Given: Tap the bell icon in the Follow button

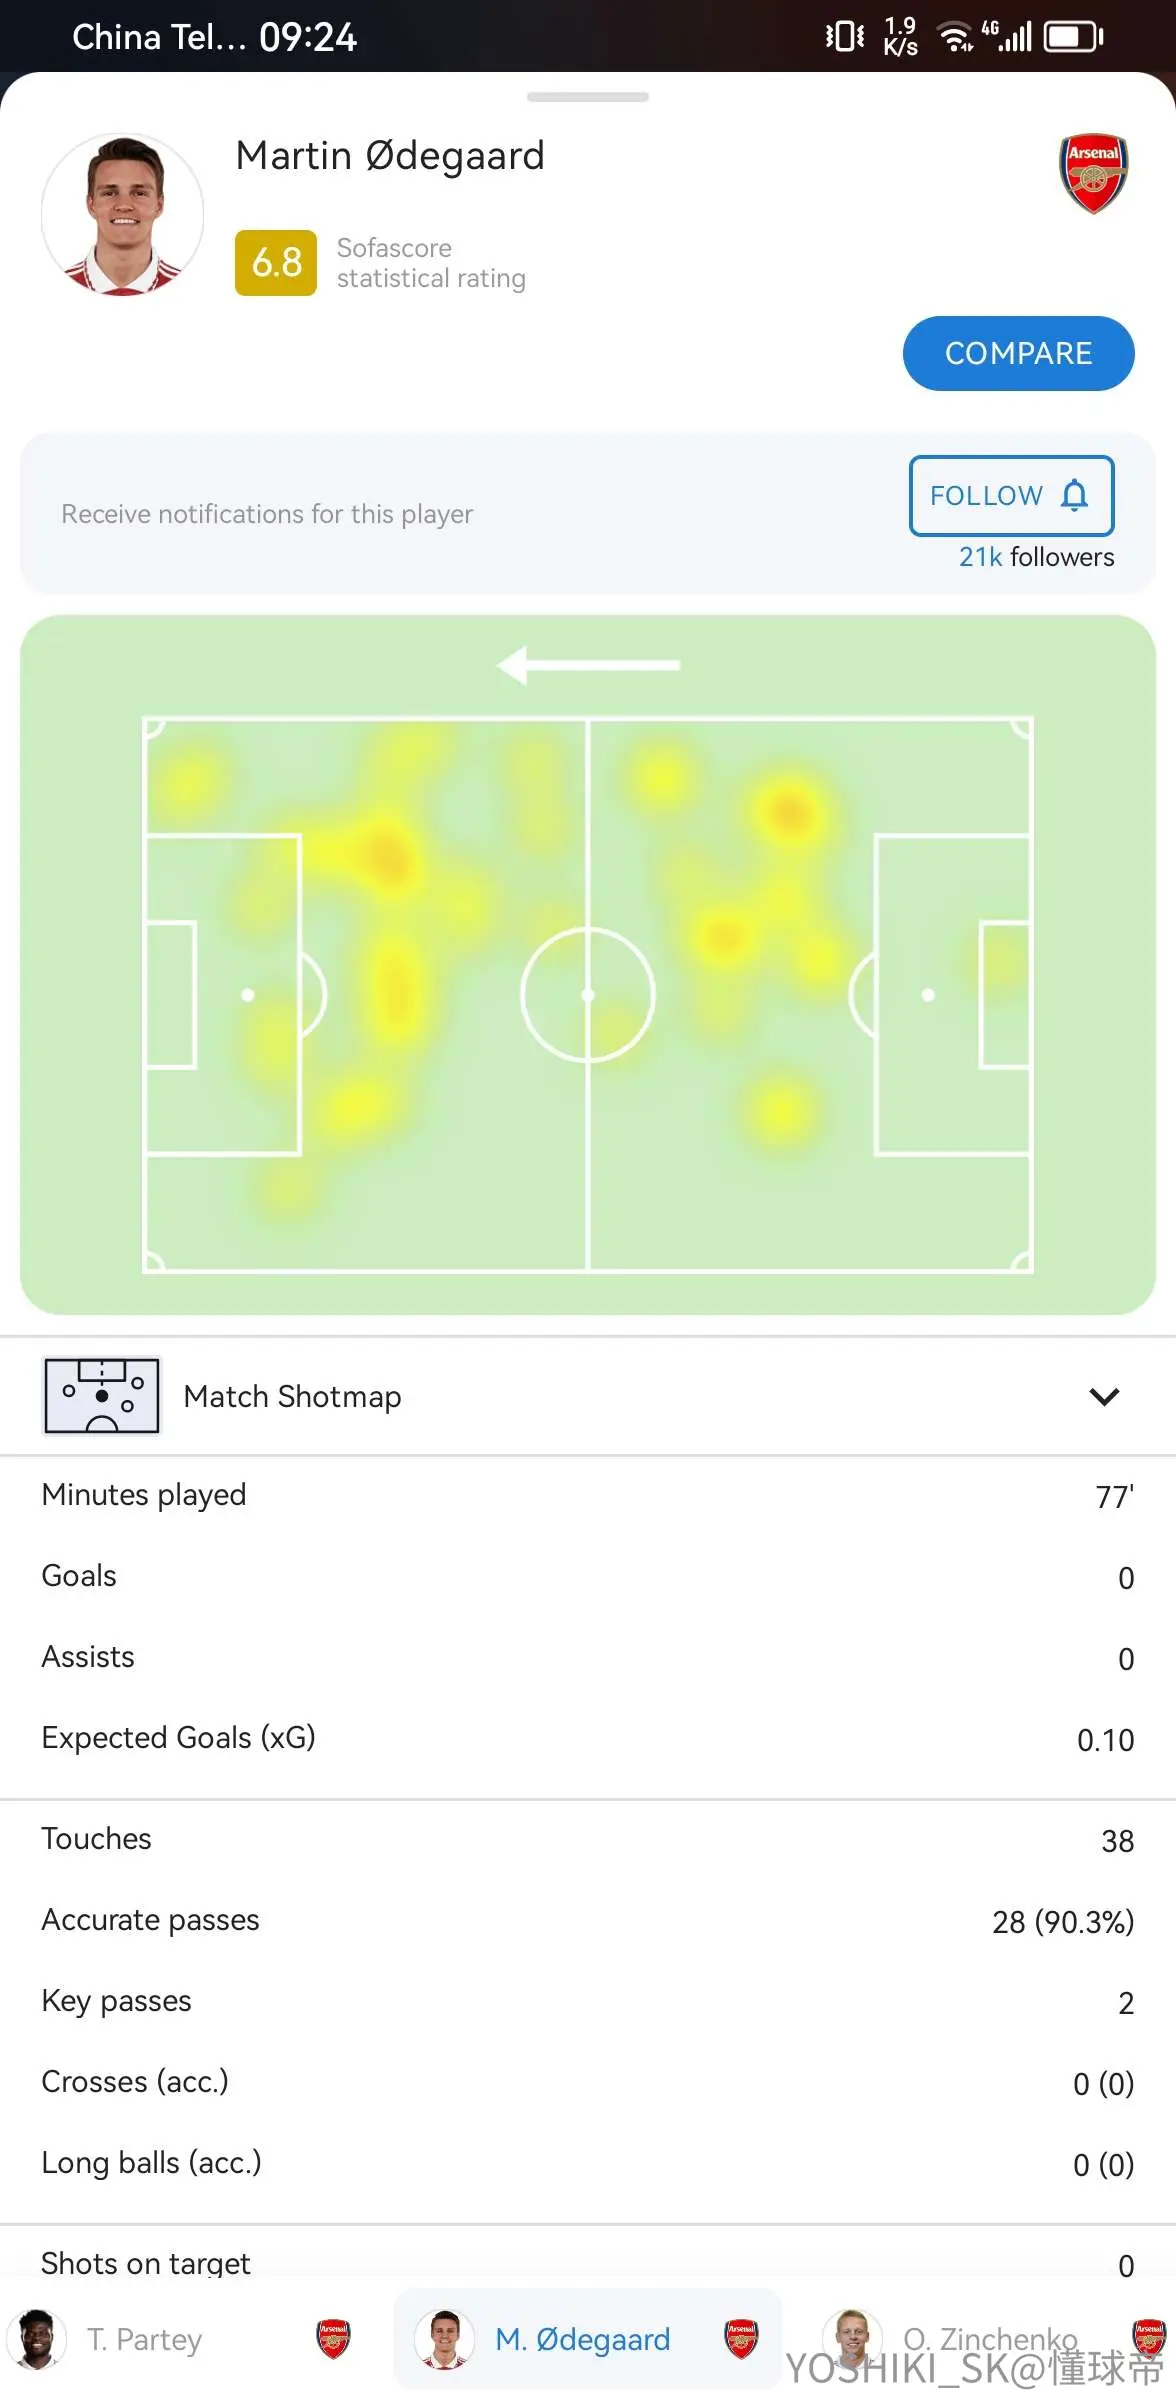Looking at the screenshot, I should pos(1075,495).
